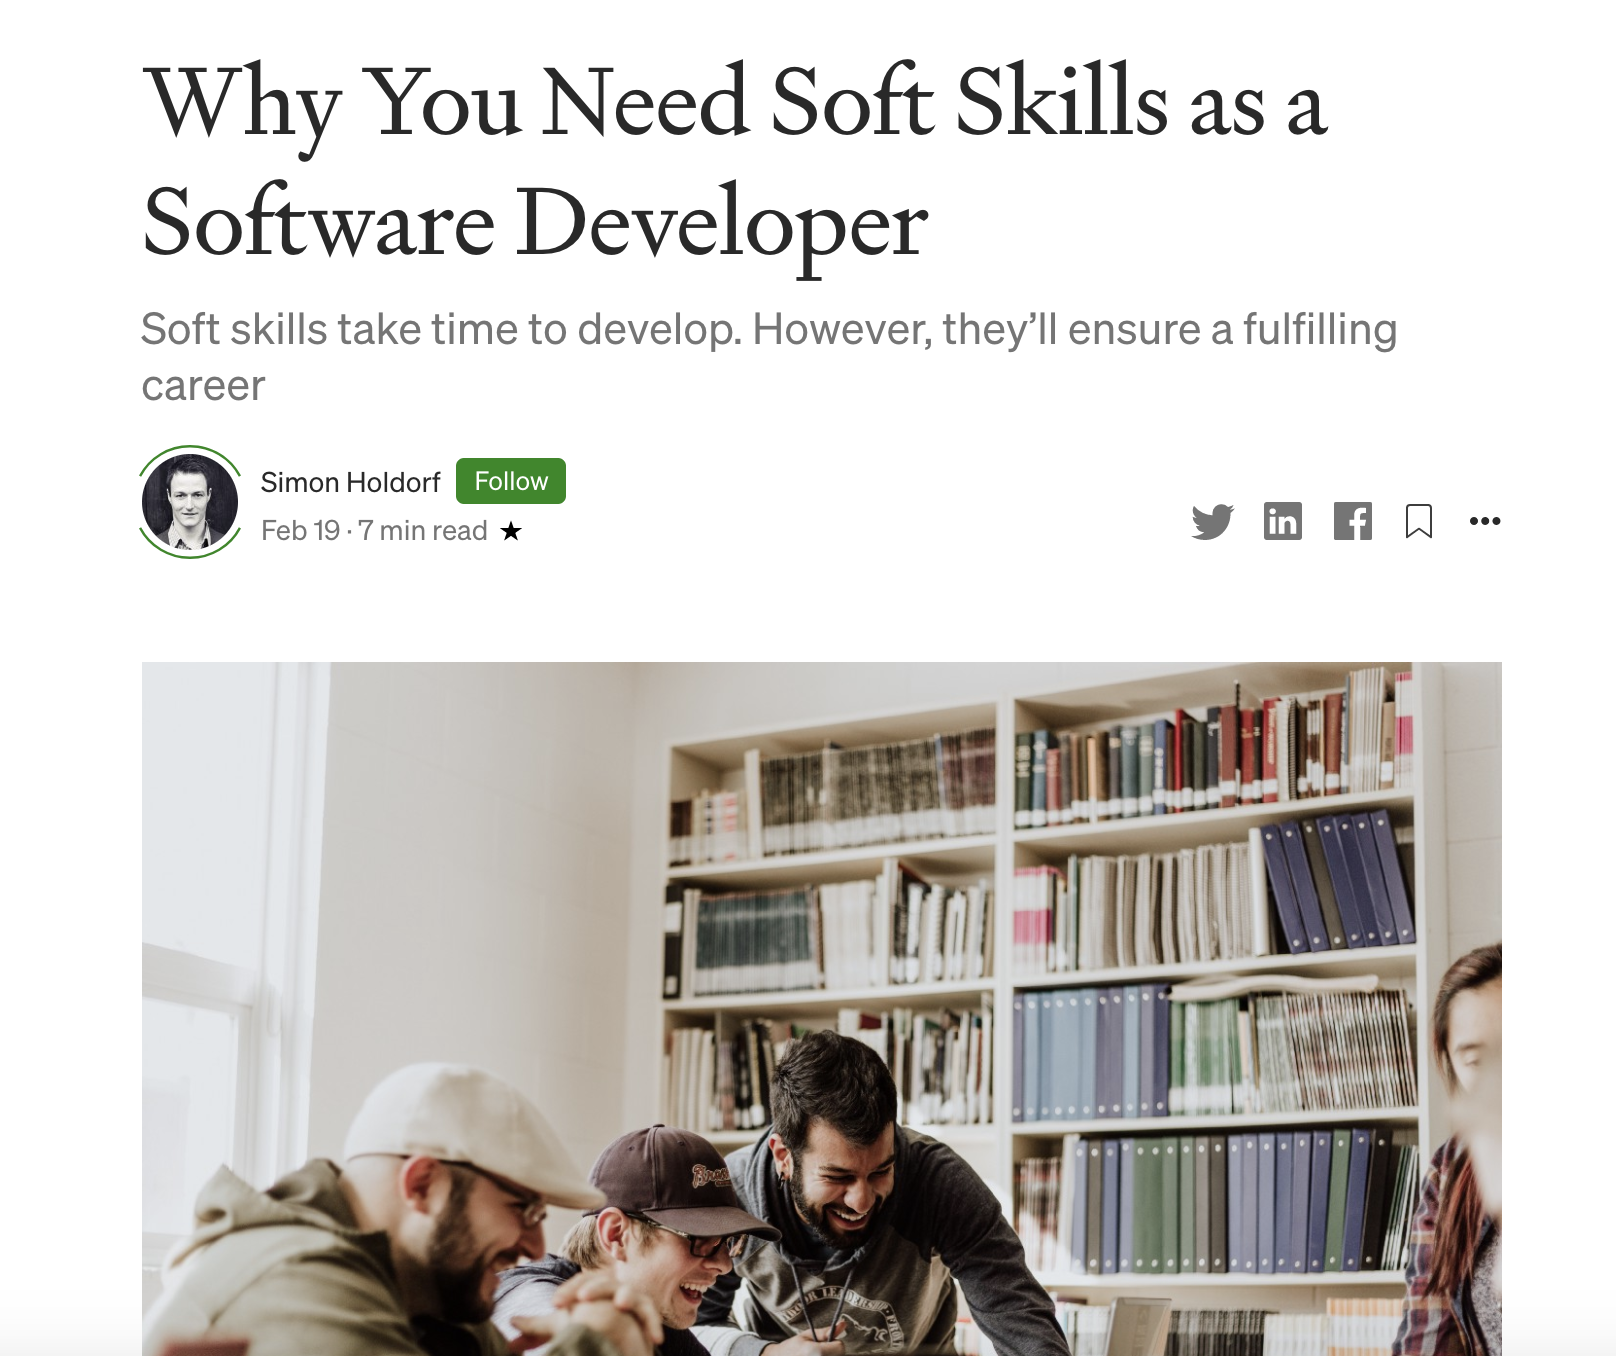Click the article title heading
1616x1356 pixels.
[735, 162]
